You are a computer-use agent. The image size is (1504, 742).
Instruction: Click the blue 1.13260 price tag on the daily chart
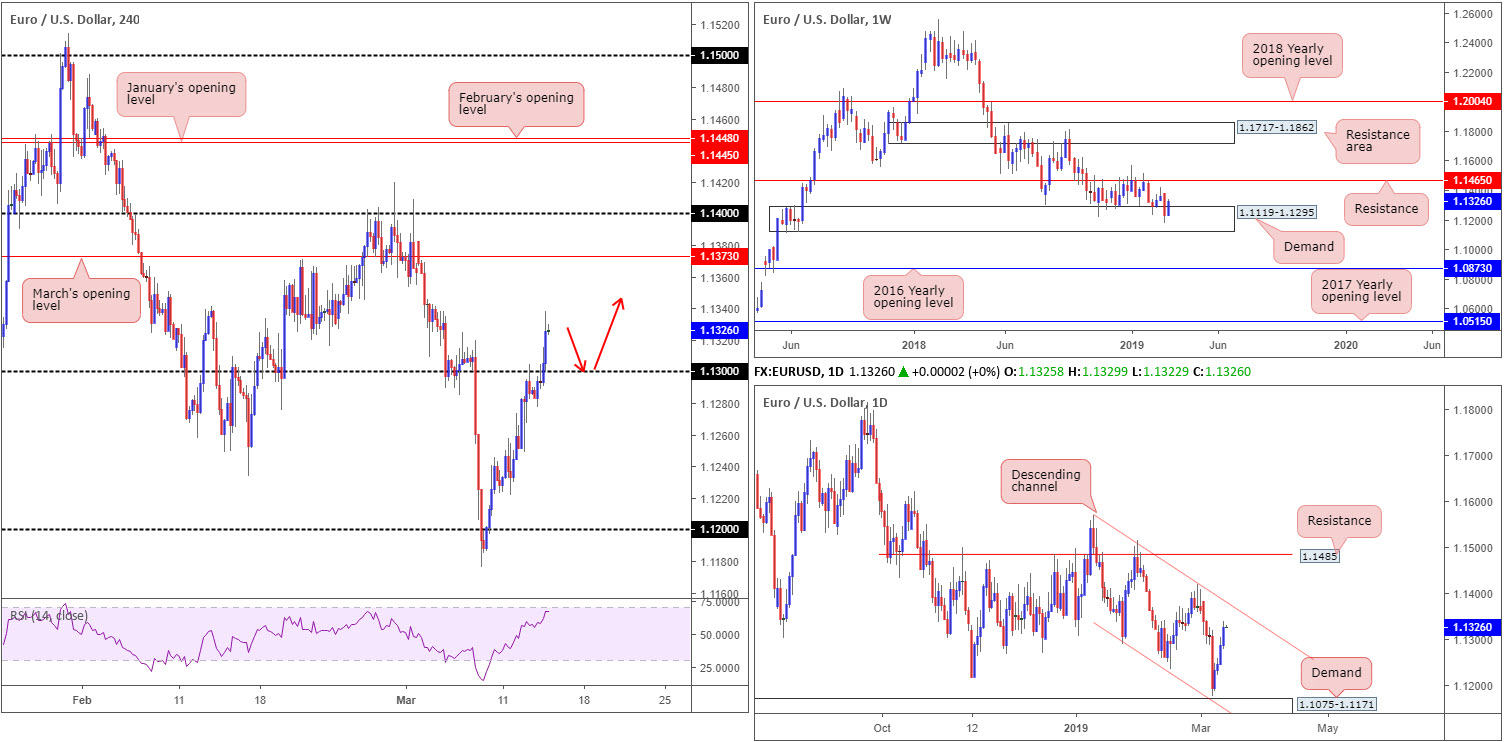tap(1473, 627)
